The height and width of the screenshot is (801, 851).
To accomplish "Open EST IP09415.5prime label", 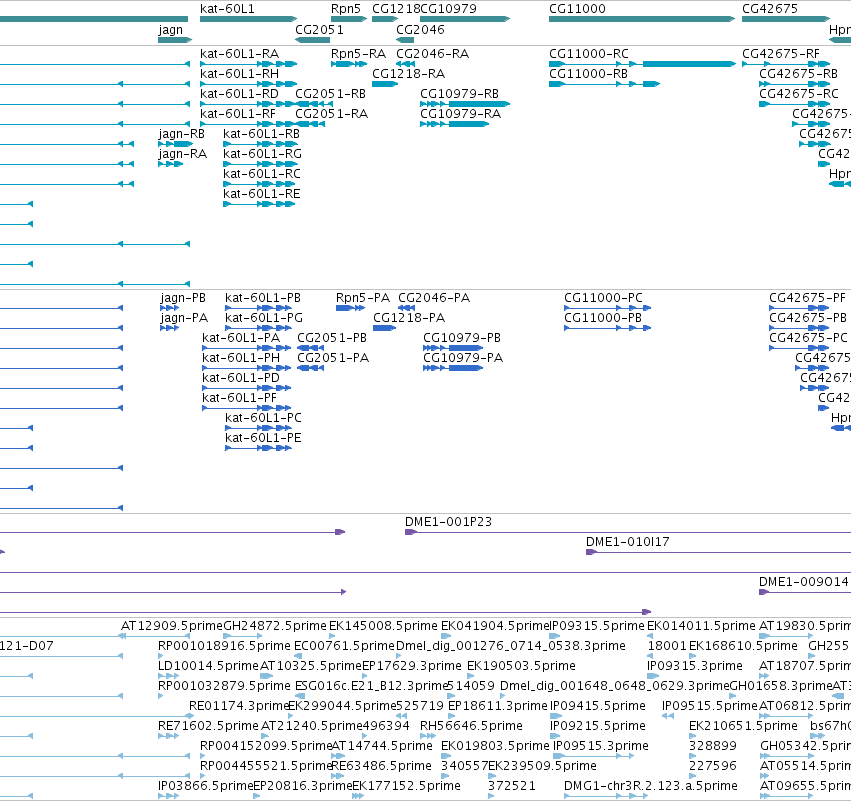I will tap(598, 706).
